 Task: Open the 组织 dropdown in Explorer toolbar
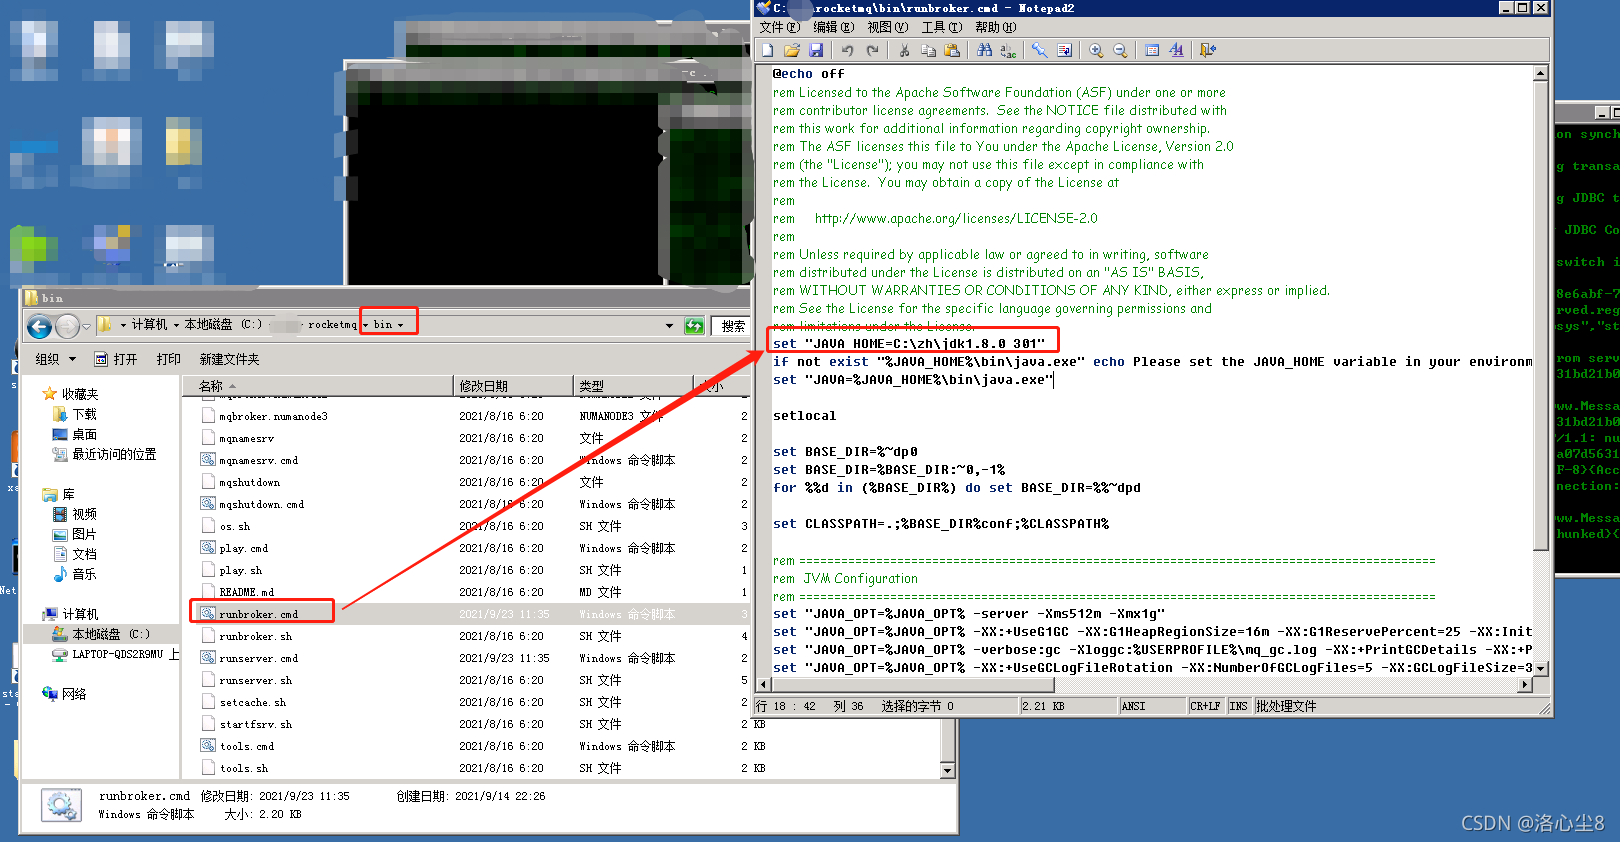[56, 359]
